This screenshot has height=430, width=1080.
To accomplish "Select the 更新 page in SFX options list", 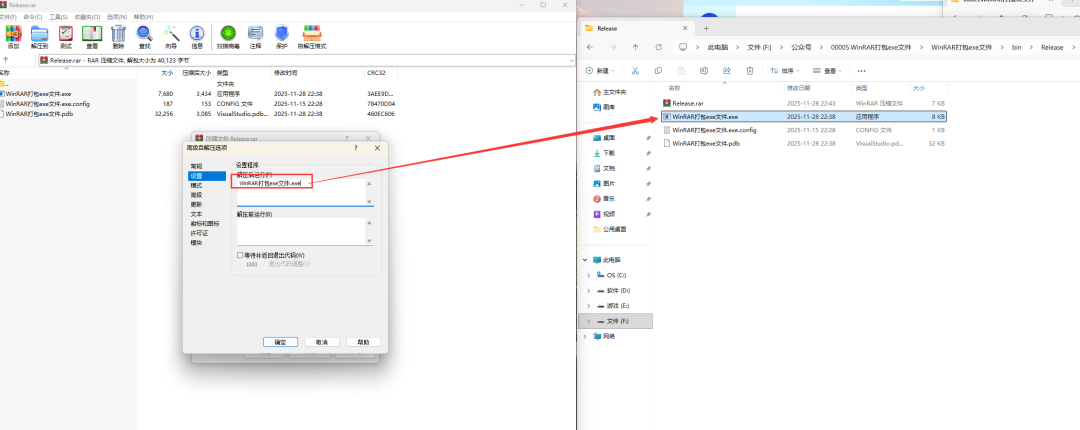I will 197,205.
